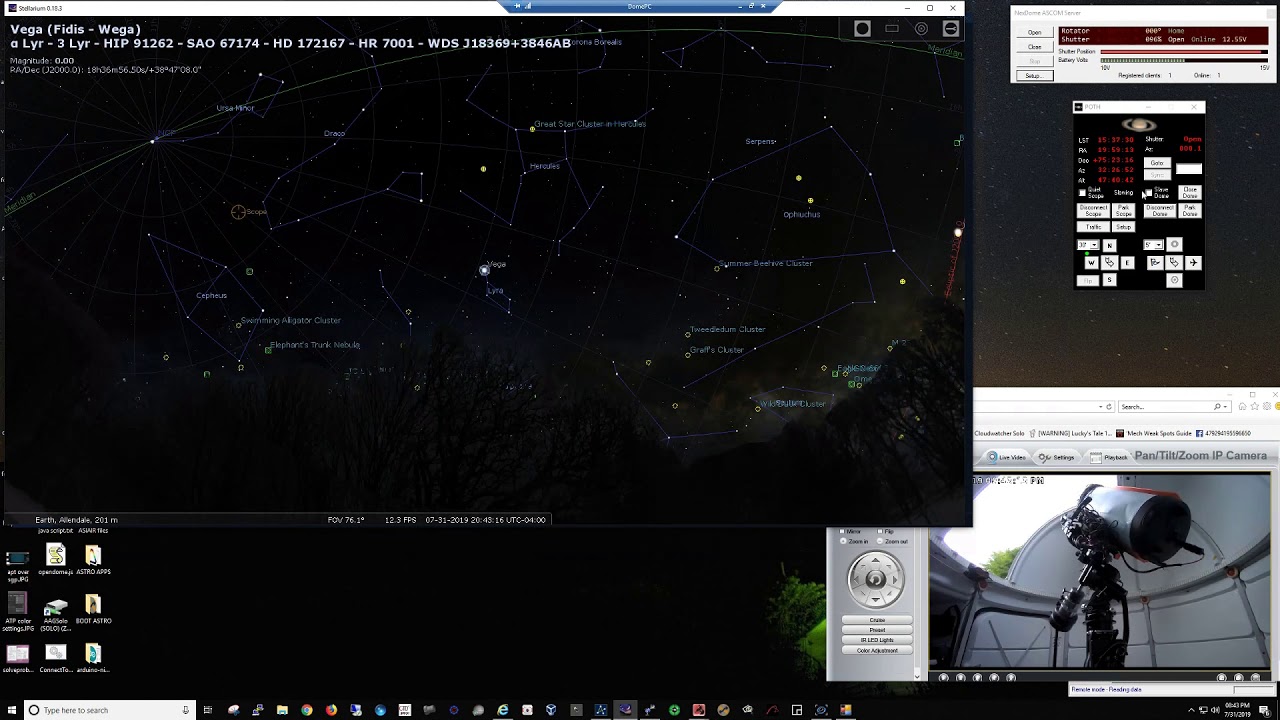This screenshot has width=1280, height=720.
Task: Open Google Chrome from taskbar
Action: click(307, 710)
